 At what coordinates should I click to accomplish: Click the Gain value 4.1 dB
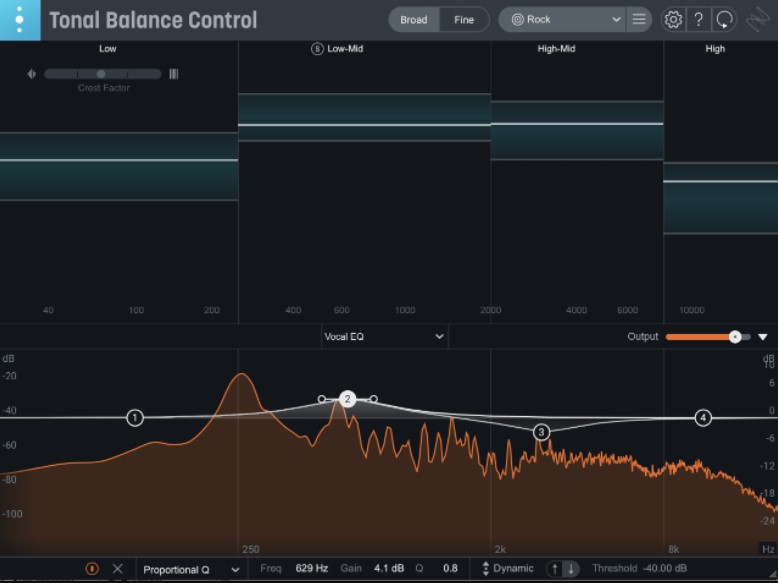coord(389,569)
